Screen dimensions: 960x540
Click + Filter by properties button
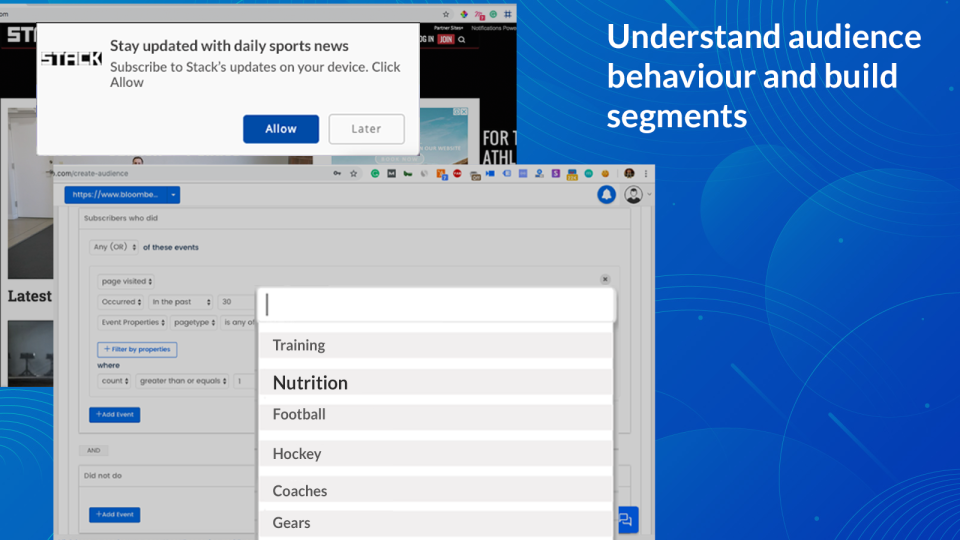[137, 350]
